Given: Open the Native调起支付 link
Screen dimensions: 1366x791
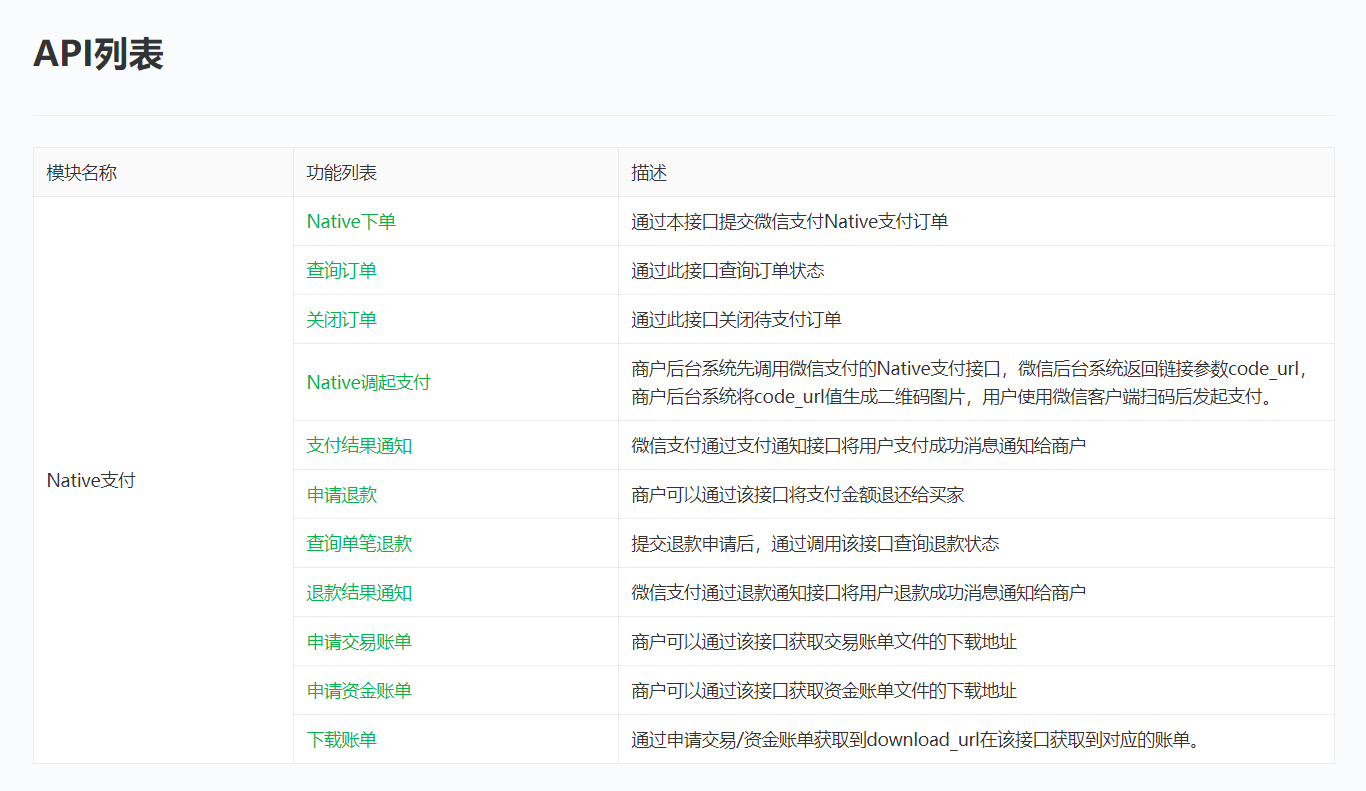Looking at the screenshot, I should [368, 382].
